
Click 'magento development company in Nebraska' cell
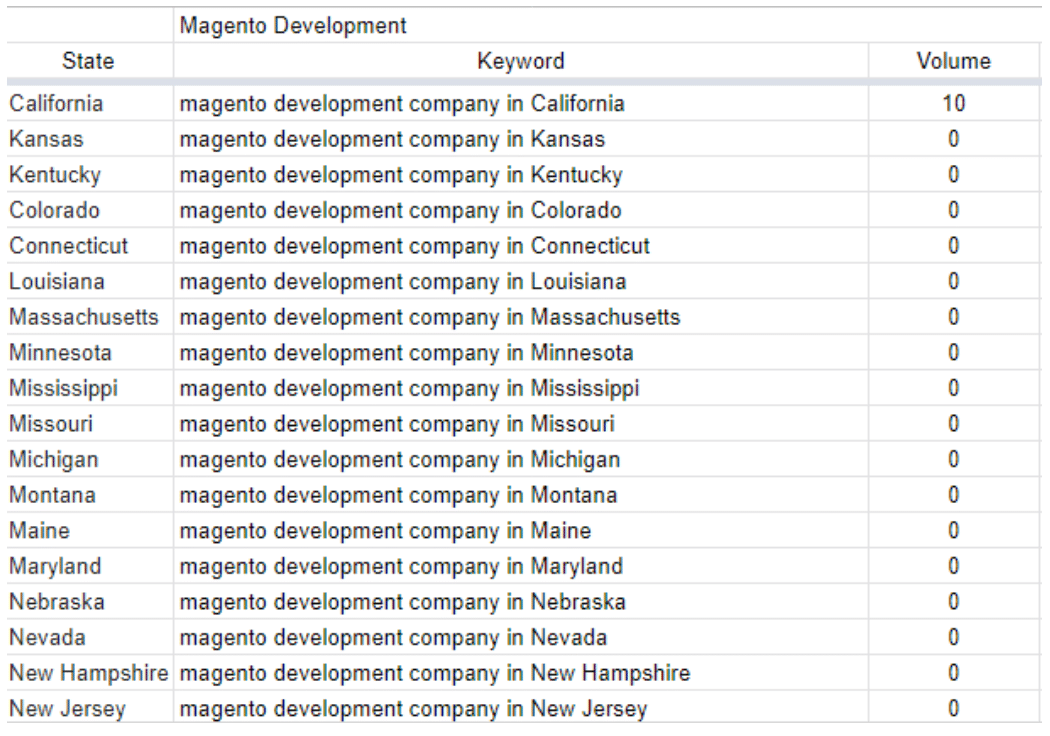point(520,601)
